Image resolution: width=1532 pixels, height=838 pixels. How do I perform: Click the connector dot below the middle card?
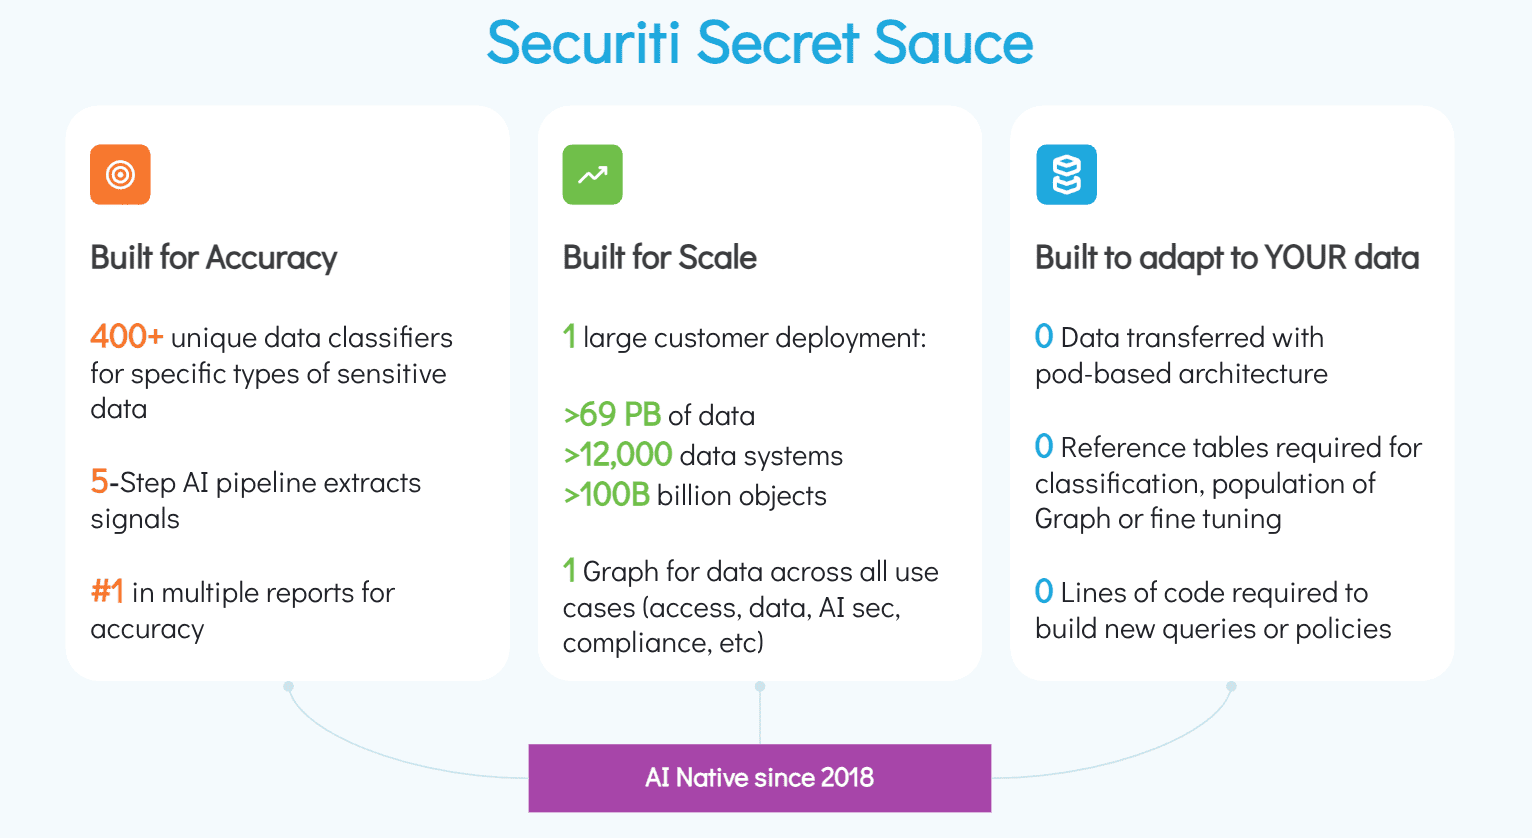[x=760, y=687]
